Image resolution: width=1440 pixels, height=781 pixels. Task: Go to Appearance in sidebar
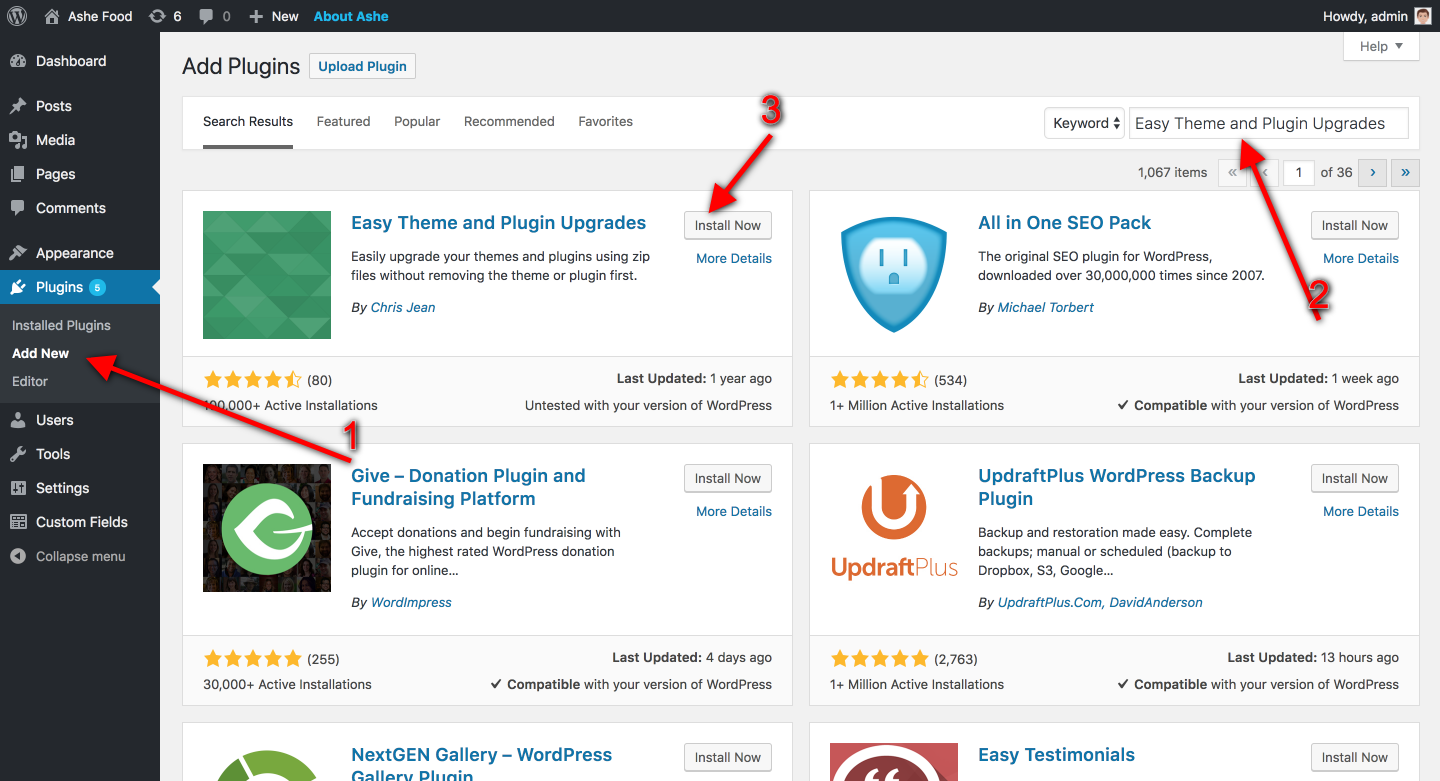74,253
